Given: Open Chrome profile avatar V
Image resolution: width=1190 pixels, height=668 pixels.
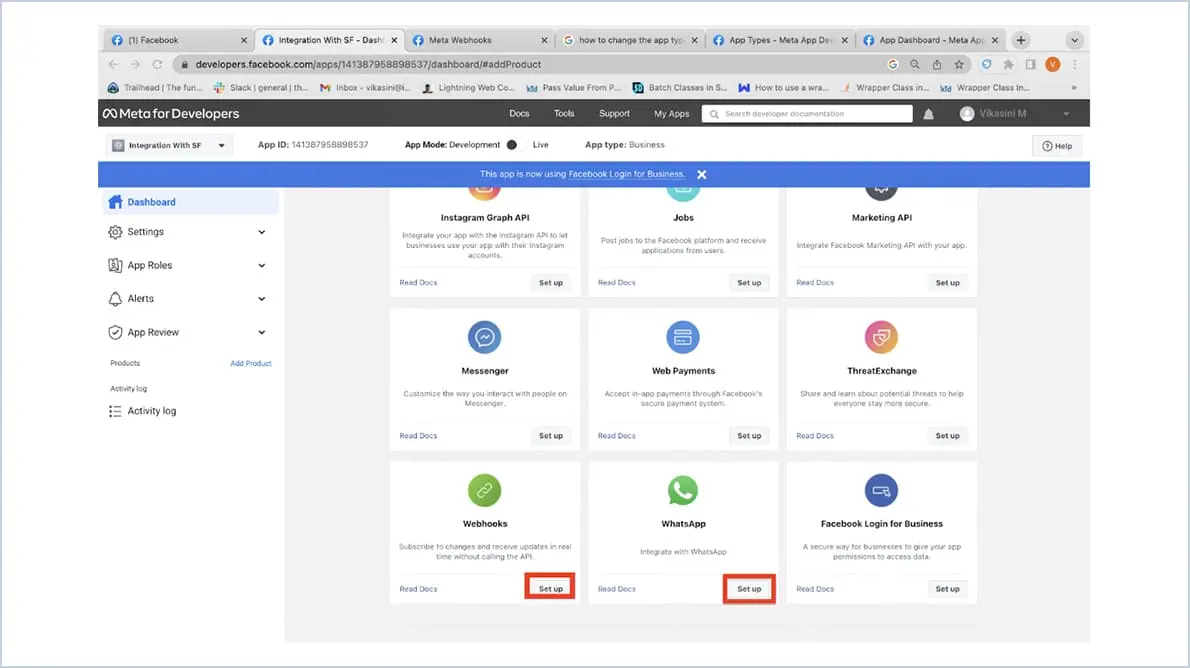Looking at the screenshot, I should tap(1053, 65).
